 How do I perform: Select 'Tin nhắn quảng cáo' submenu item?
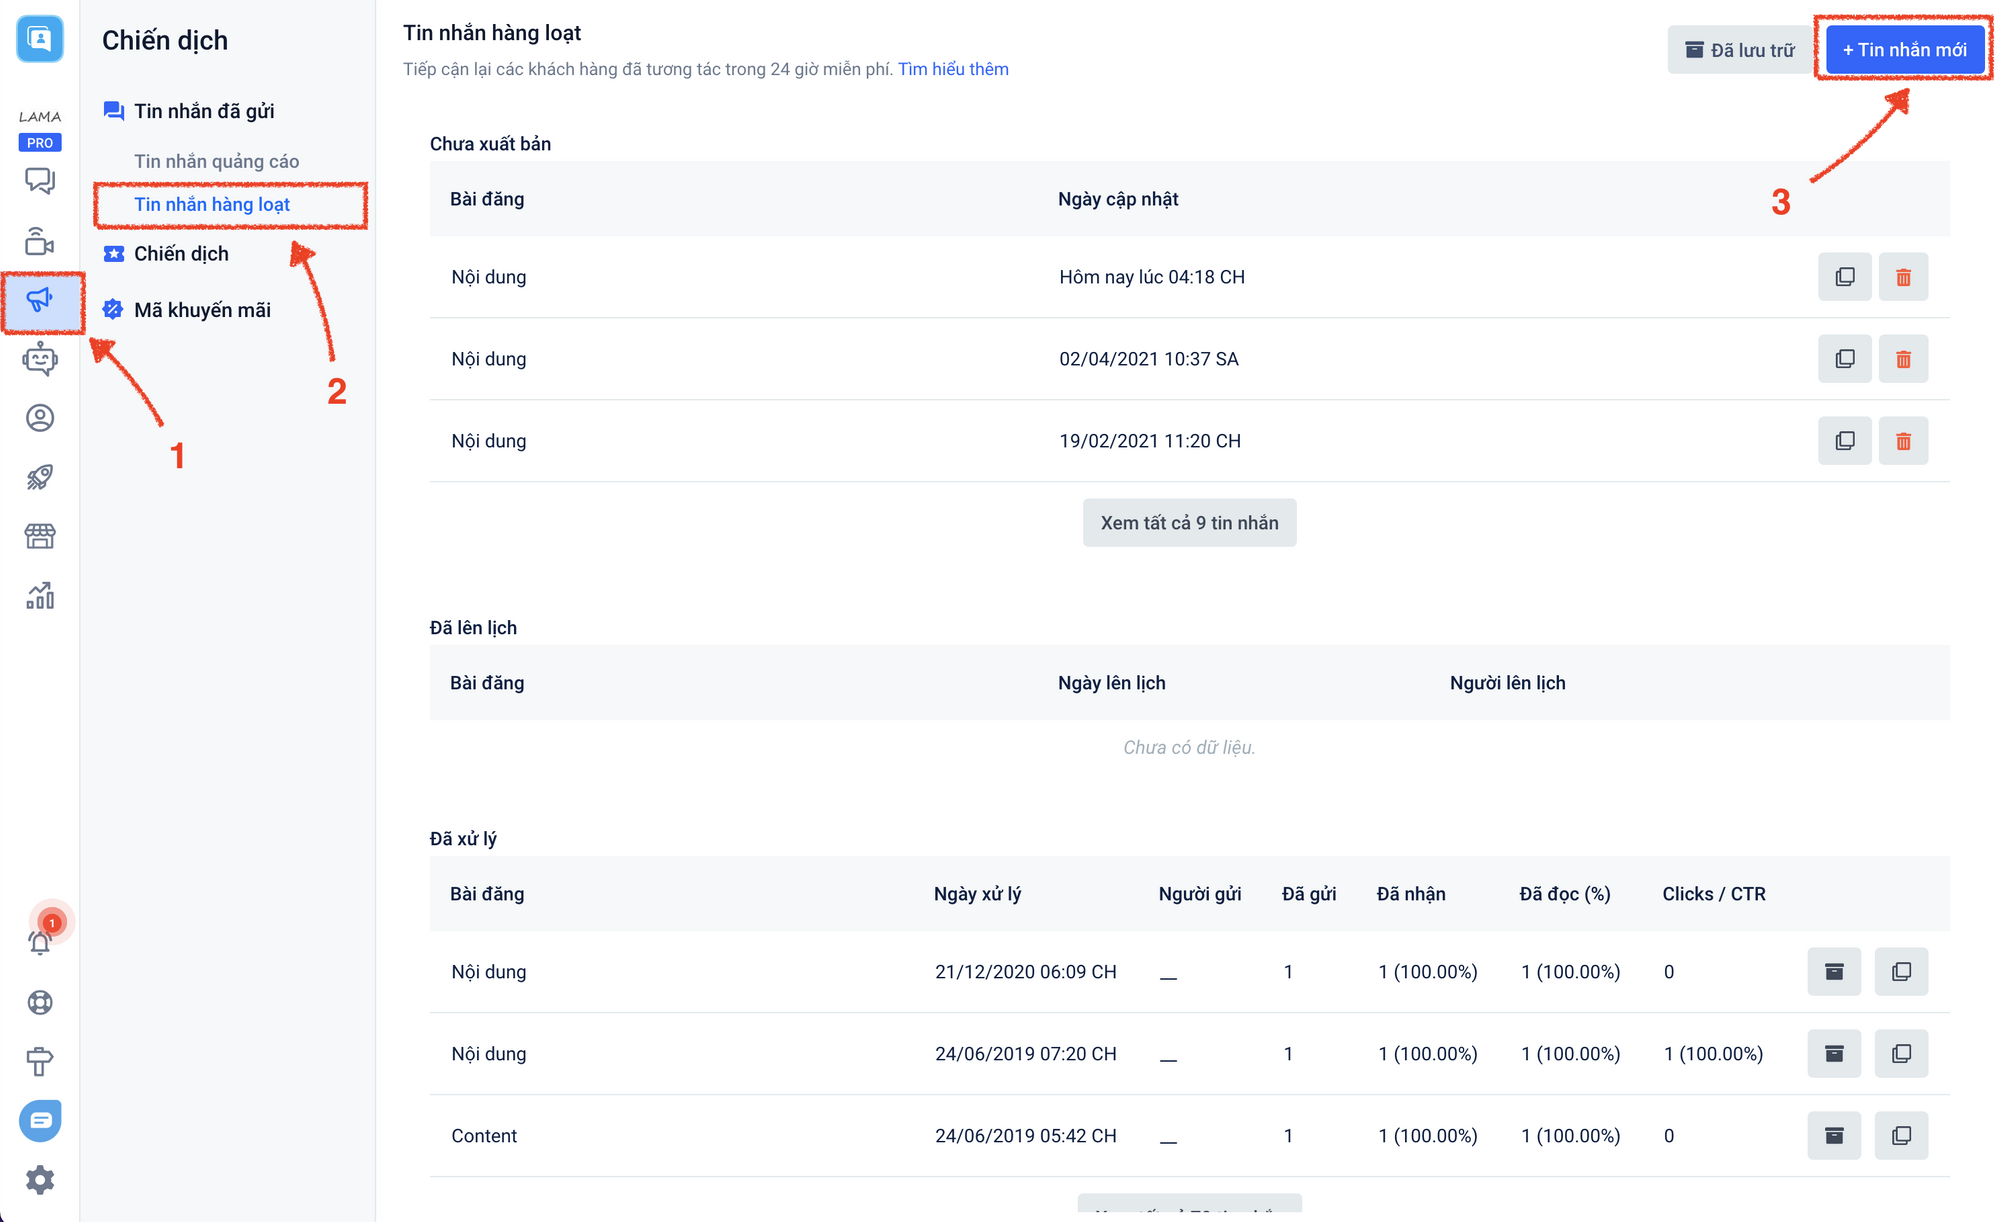pos(217,161)
